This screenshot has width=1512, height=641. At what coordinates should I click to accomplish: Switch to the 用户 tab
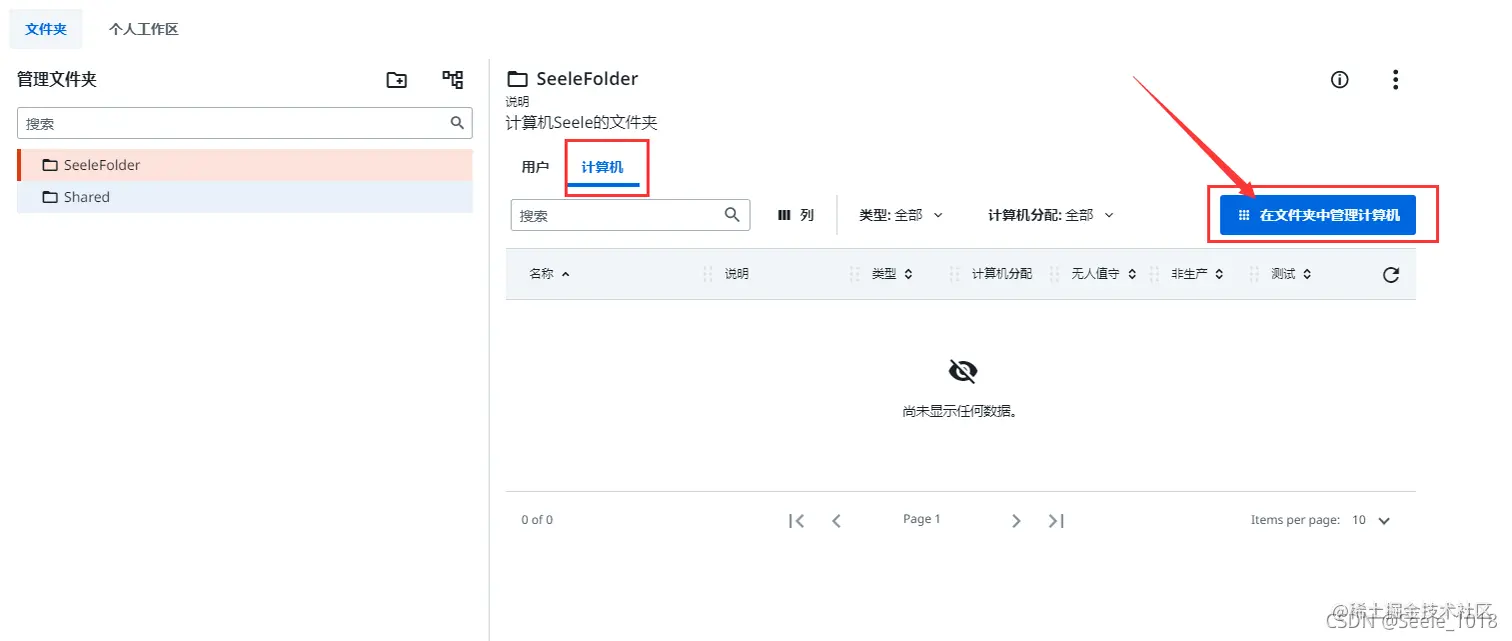(x=535, y=166)
